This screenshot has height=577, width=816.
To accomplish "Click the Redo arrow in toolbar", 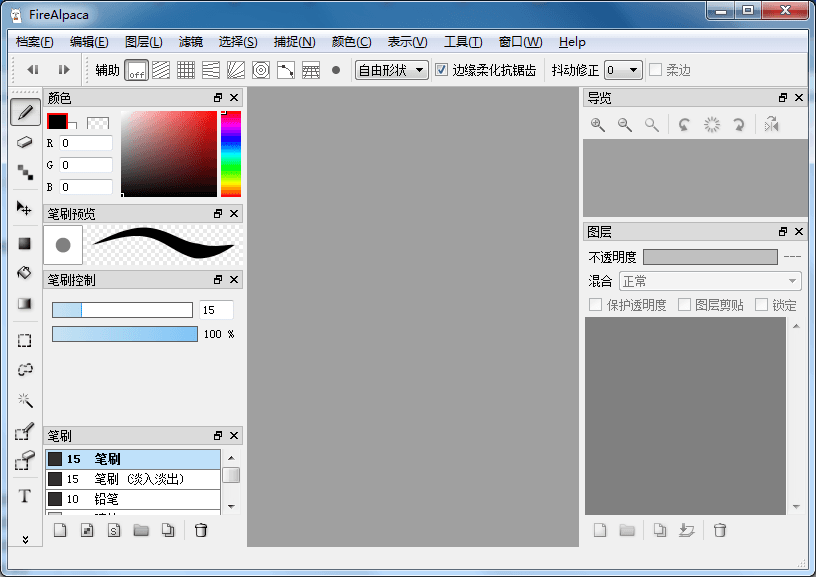I will pyautogui.click(x=63, y=69).
